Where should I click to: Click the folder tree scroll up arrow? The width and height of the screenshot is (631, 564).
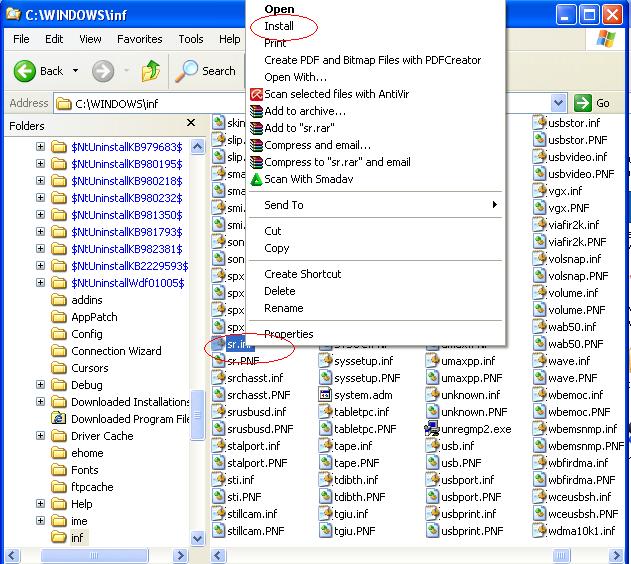(x=197, y=146)
